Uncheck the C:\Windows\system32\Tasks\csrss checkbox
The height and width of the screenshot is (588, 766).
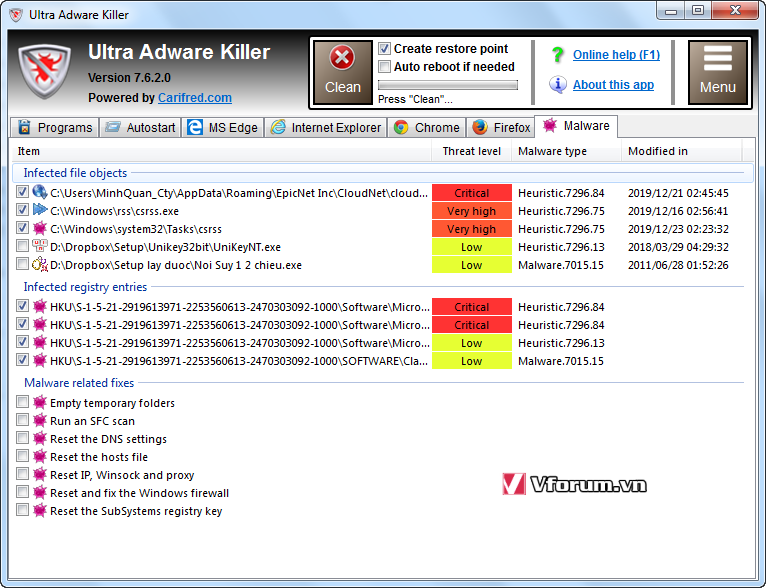click(22, 228)
